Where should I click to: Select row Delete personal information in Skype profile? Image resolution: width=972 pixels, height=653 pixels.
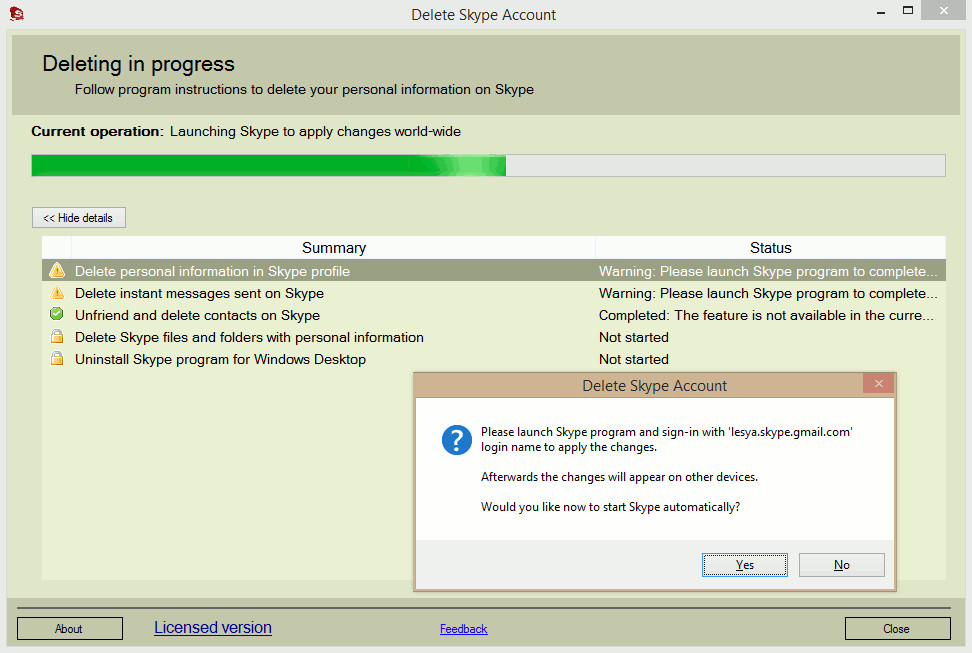point(494,270)
